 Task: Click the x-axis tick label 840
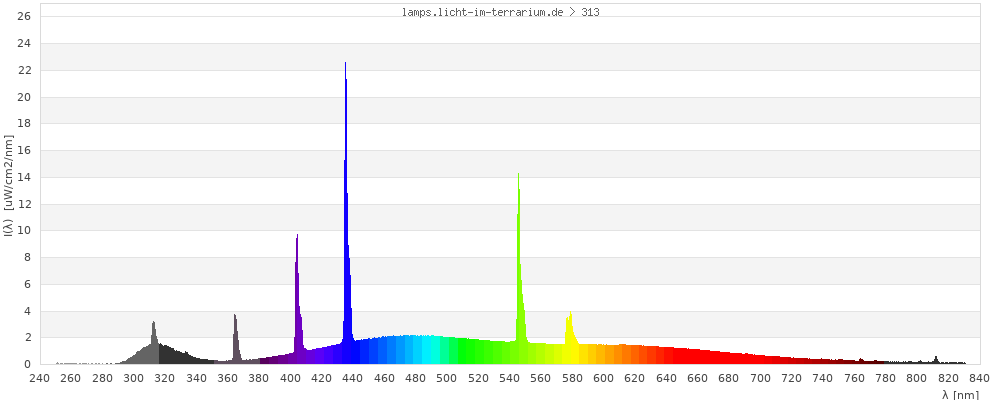[979, 378]
